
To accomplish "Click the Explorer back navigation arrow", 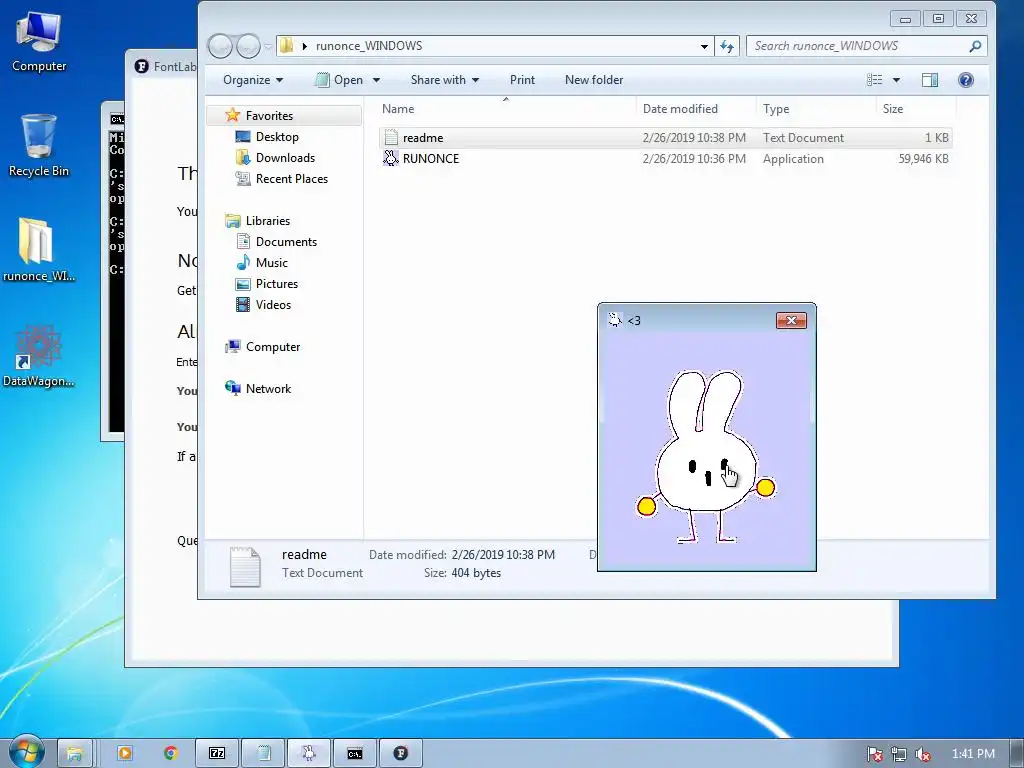I will (220, 46).
